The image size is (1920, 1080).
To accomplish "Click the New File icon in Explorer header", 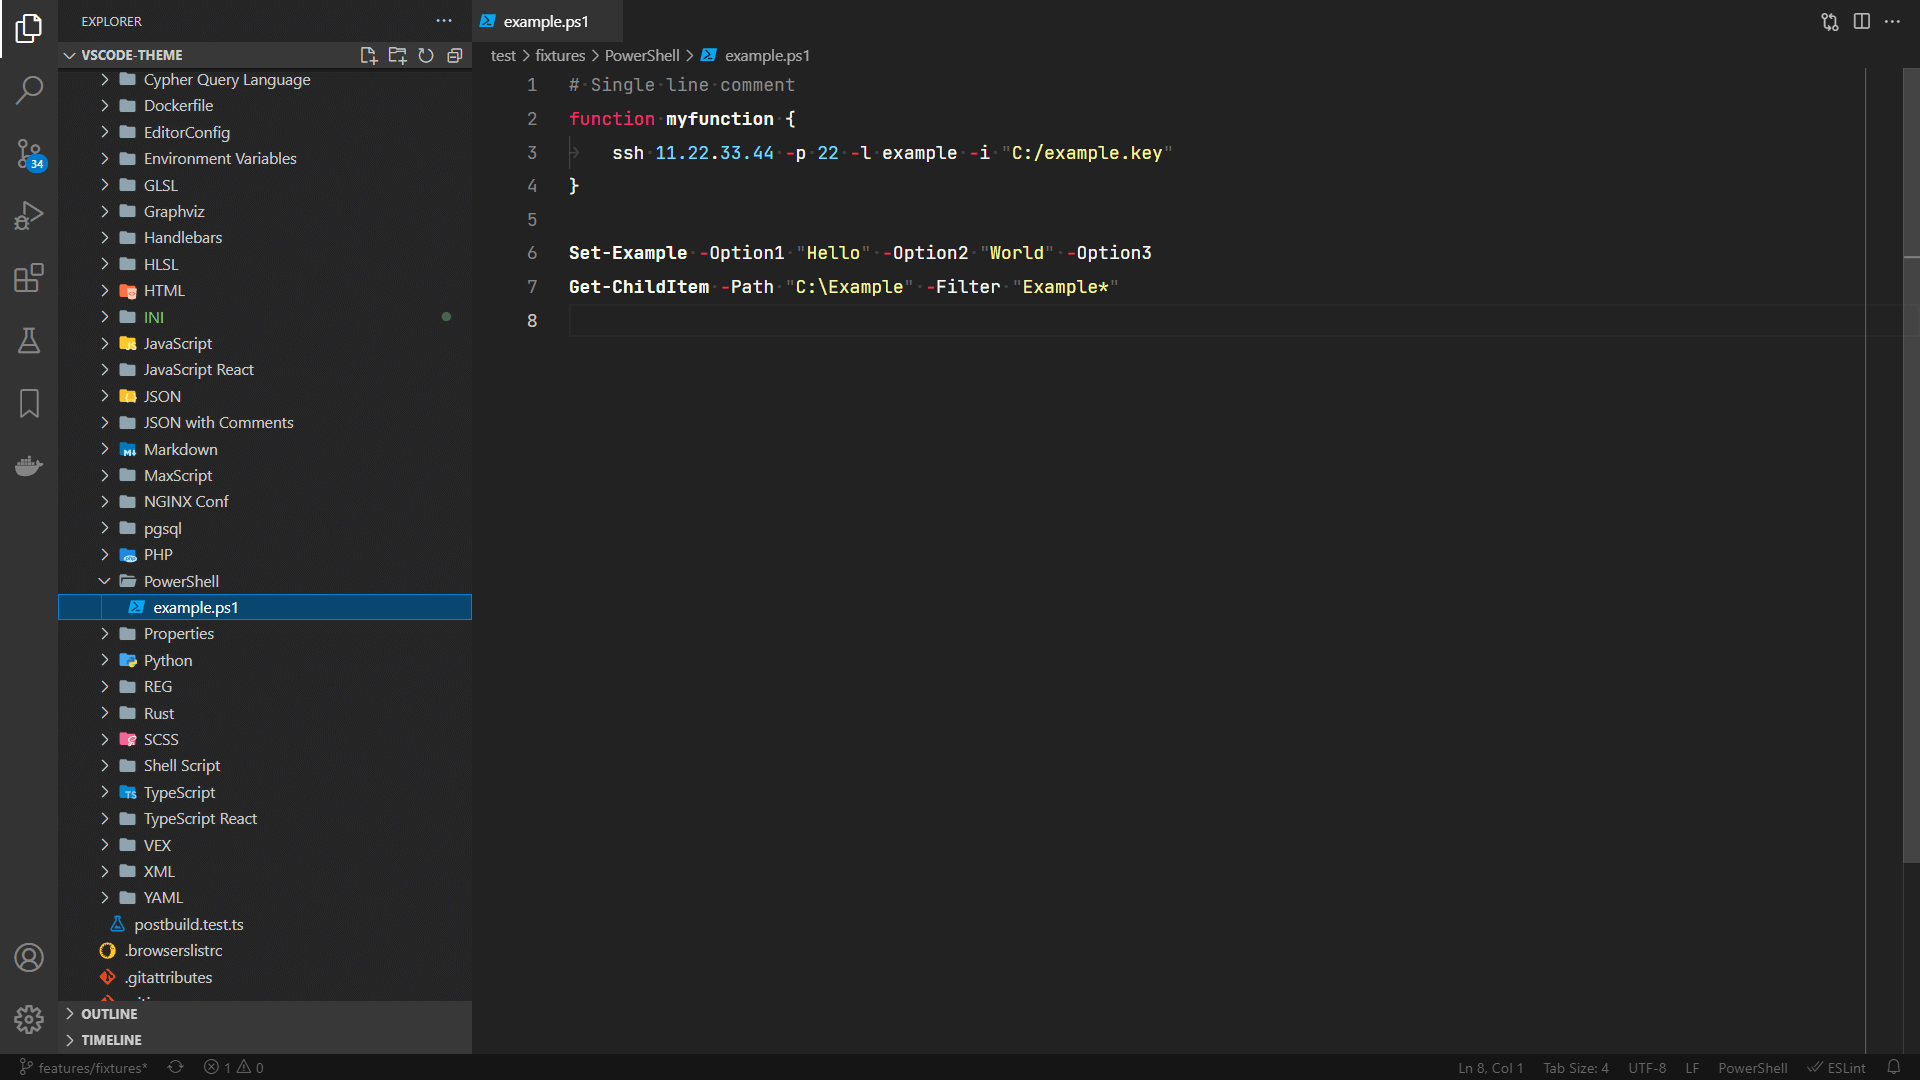I will (368, 55).
